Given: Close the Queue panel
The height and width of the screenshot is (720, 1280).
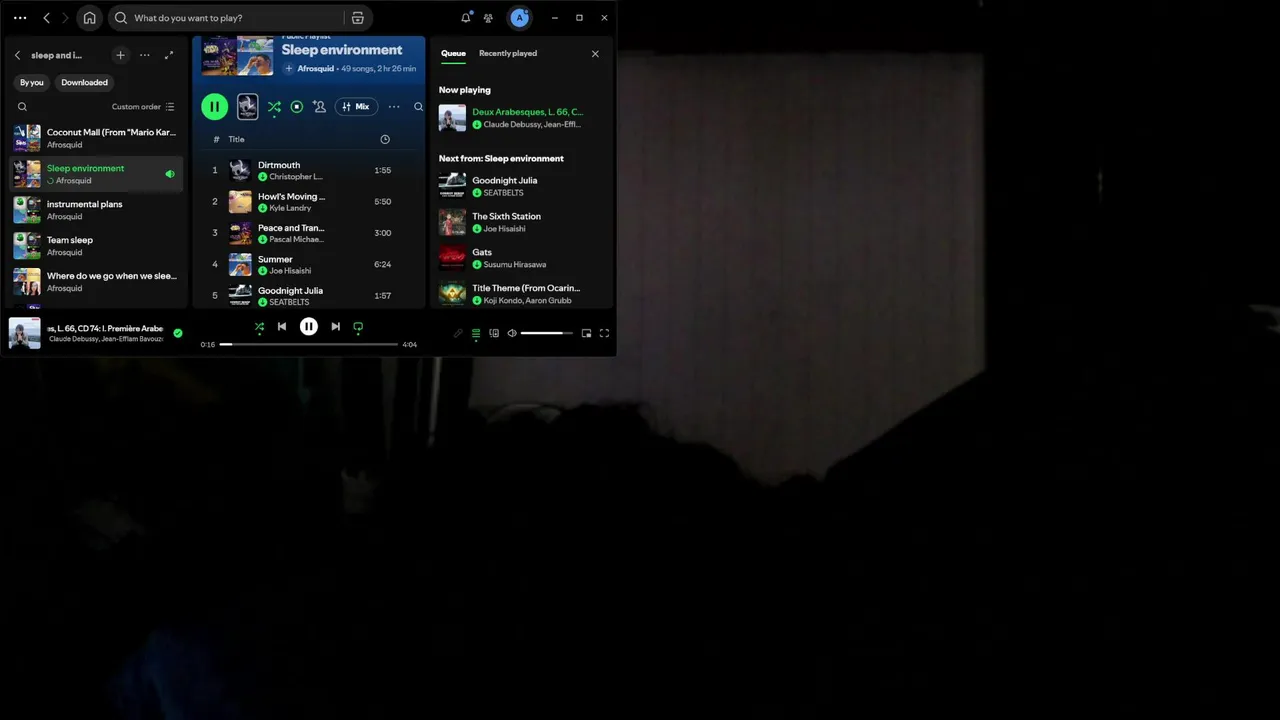Looking at the screenshot, I should 595,54.
